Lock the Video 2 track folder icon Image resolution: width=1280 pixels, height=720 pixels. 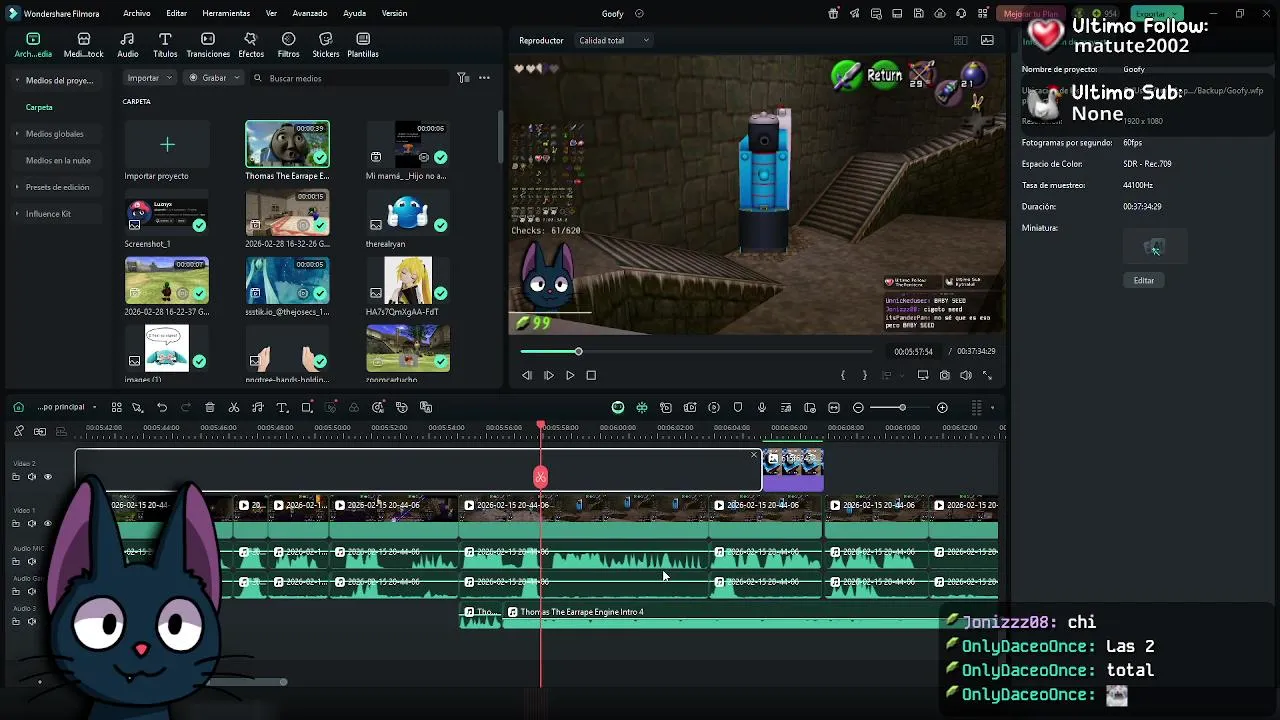16,477
